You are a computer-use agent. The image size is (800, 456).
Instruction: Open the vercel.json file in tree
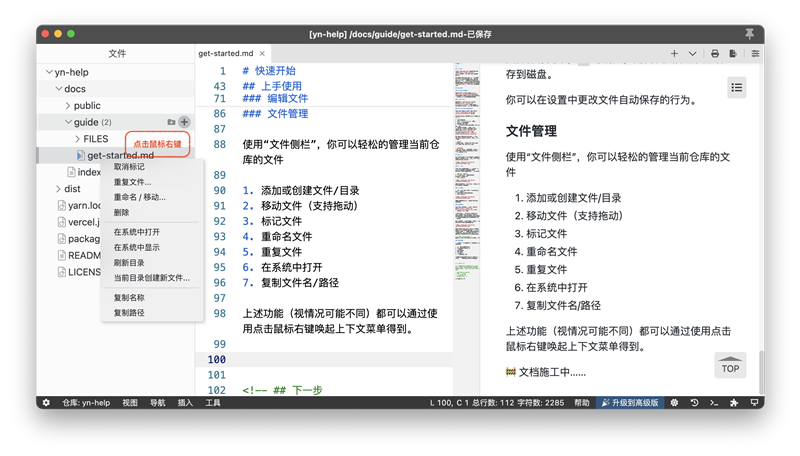pos(79,222)
